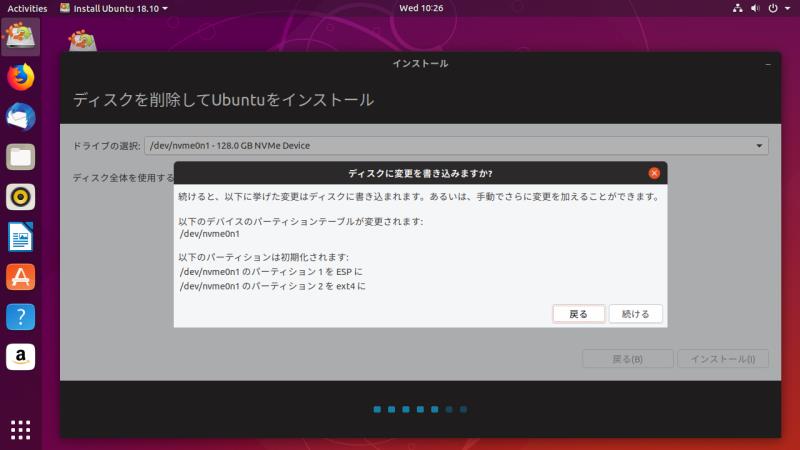This screenshot has height=450, width=800.
Task: Minimize the installer window
Action: point(768,64)
